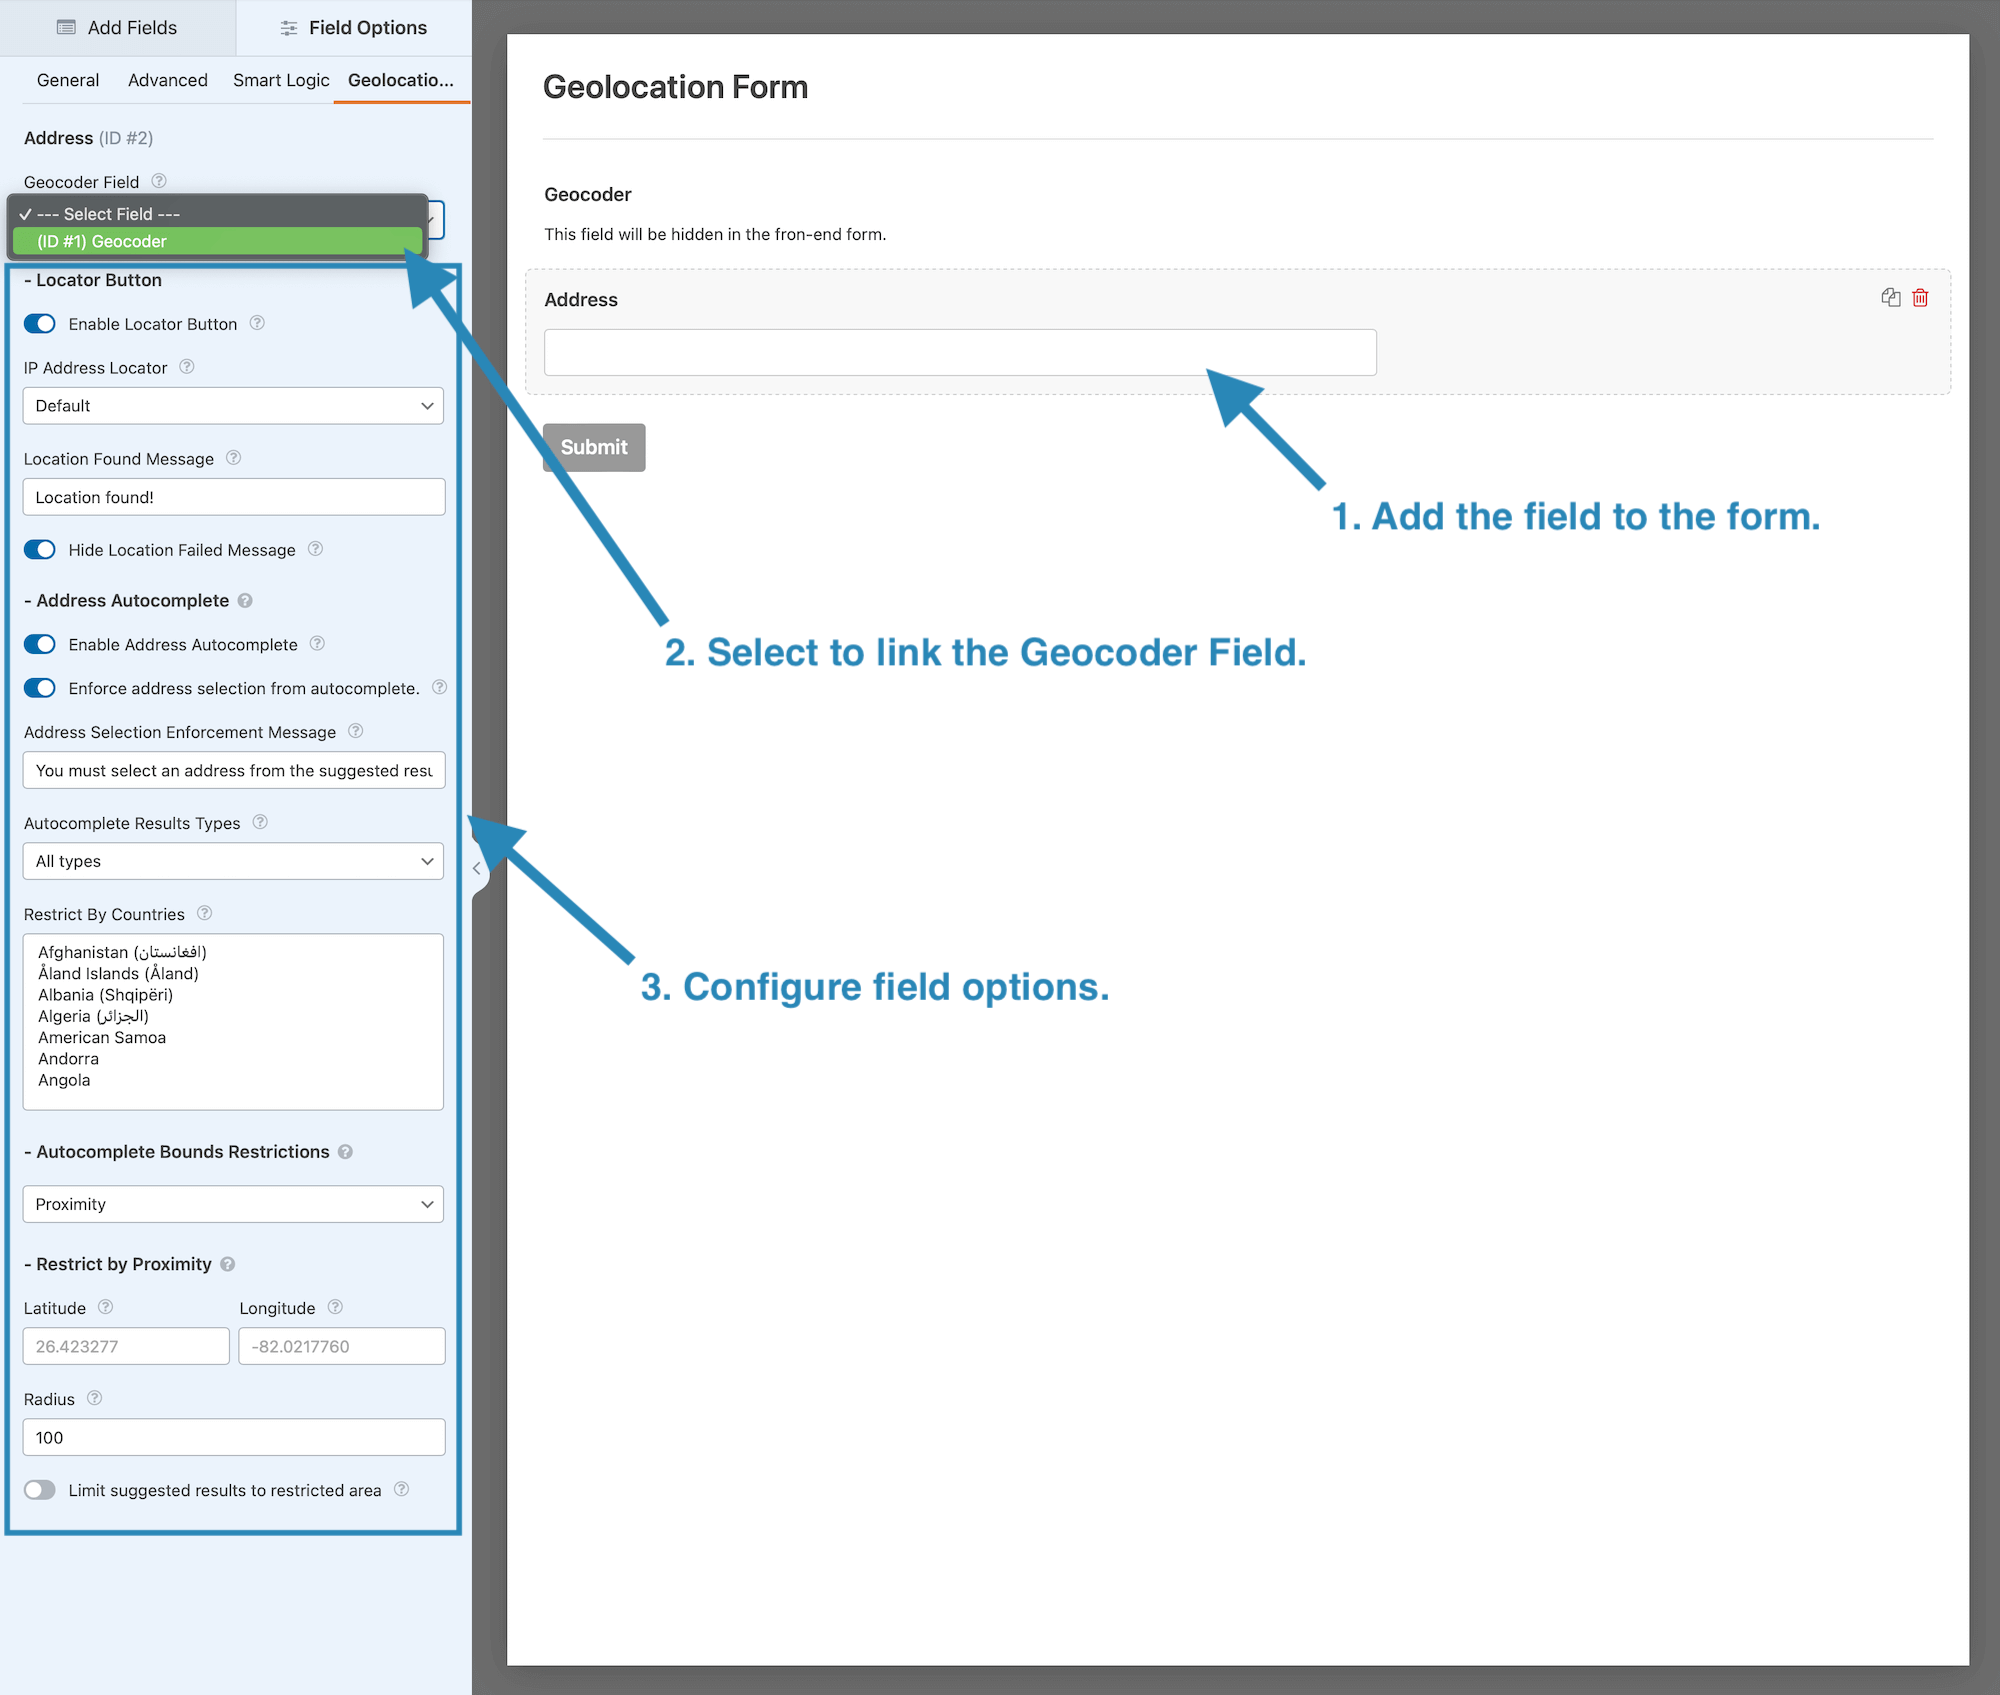Click the Longitude input field
The image size is (2000, 1695).
tap(342, 1346)
